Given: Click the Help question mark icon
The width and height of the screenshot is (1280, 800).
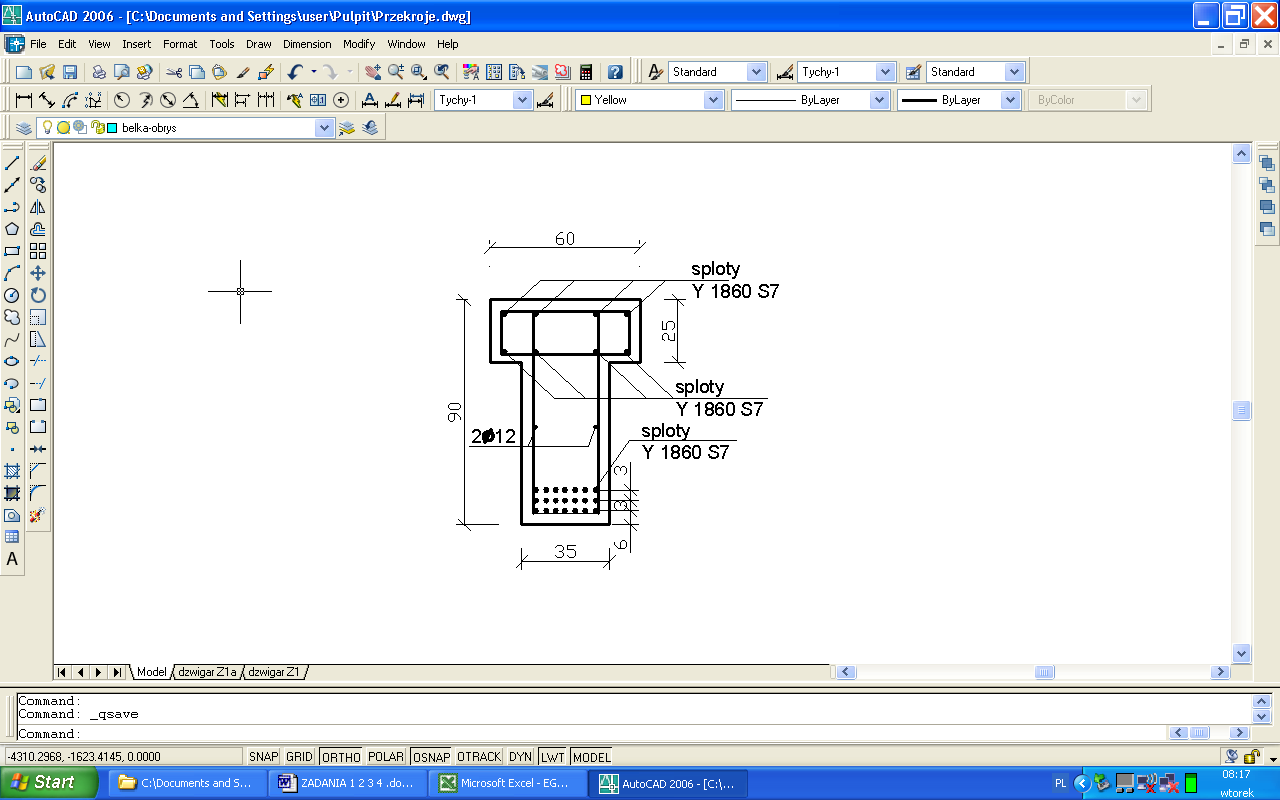Looking at the screenshot, I should point(615,72).
